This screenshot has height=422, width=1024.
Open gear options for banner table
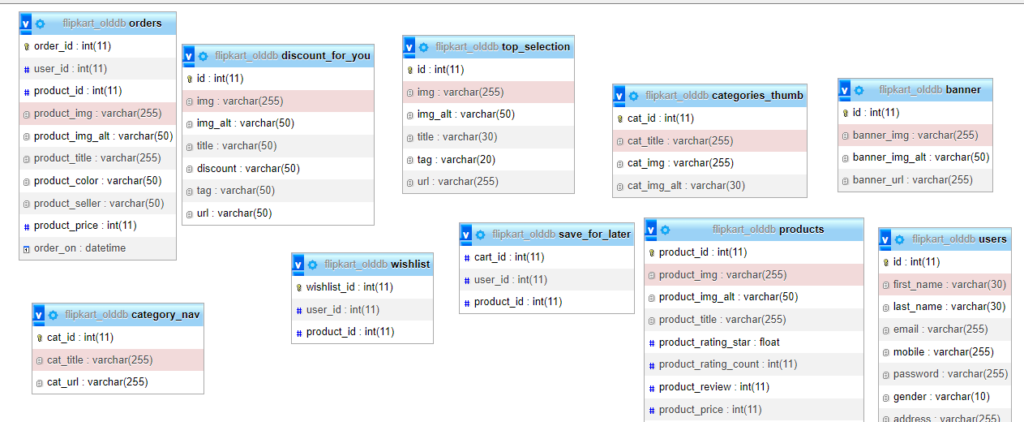[x=859, y=90]
